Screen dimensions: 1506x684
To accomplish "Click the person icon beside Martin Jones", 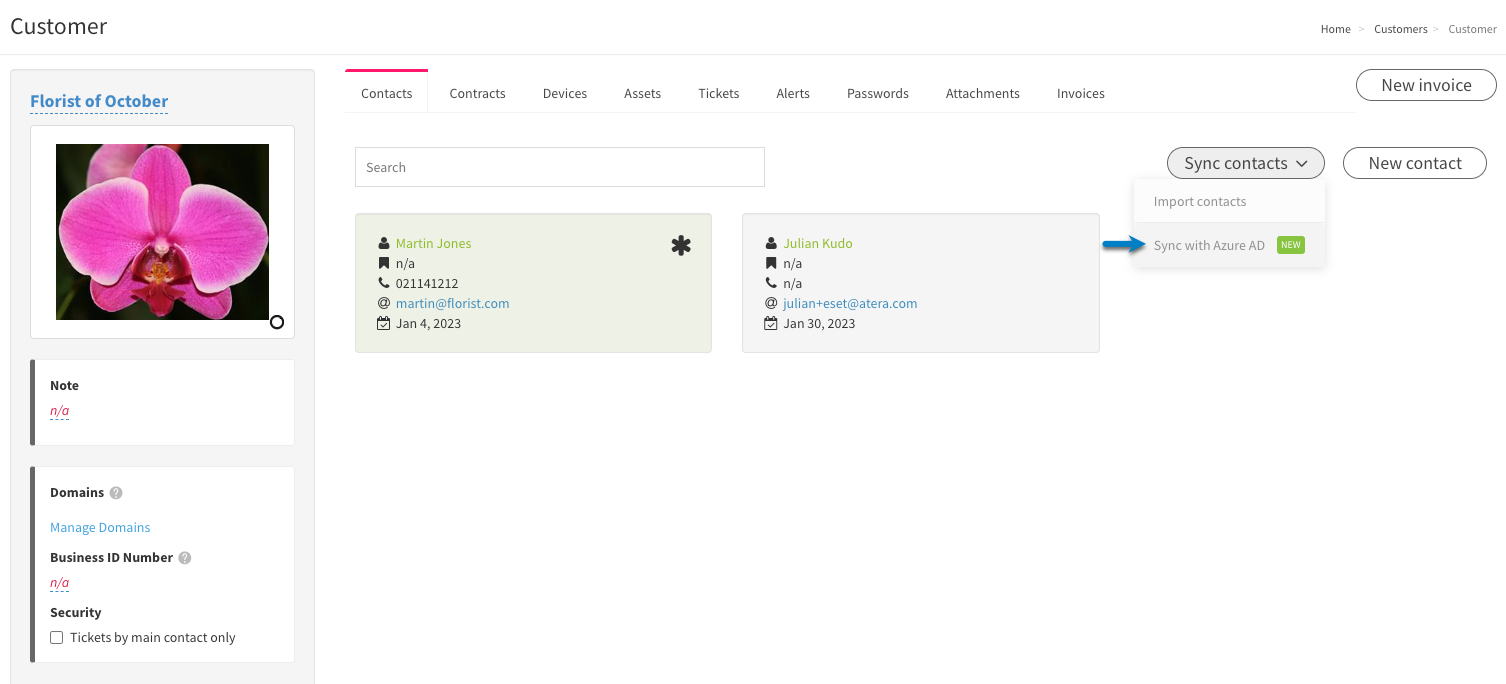I will (x=384, y=243).
